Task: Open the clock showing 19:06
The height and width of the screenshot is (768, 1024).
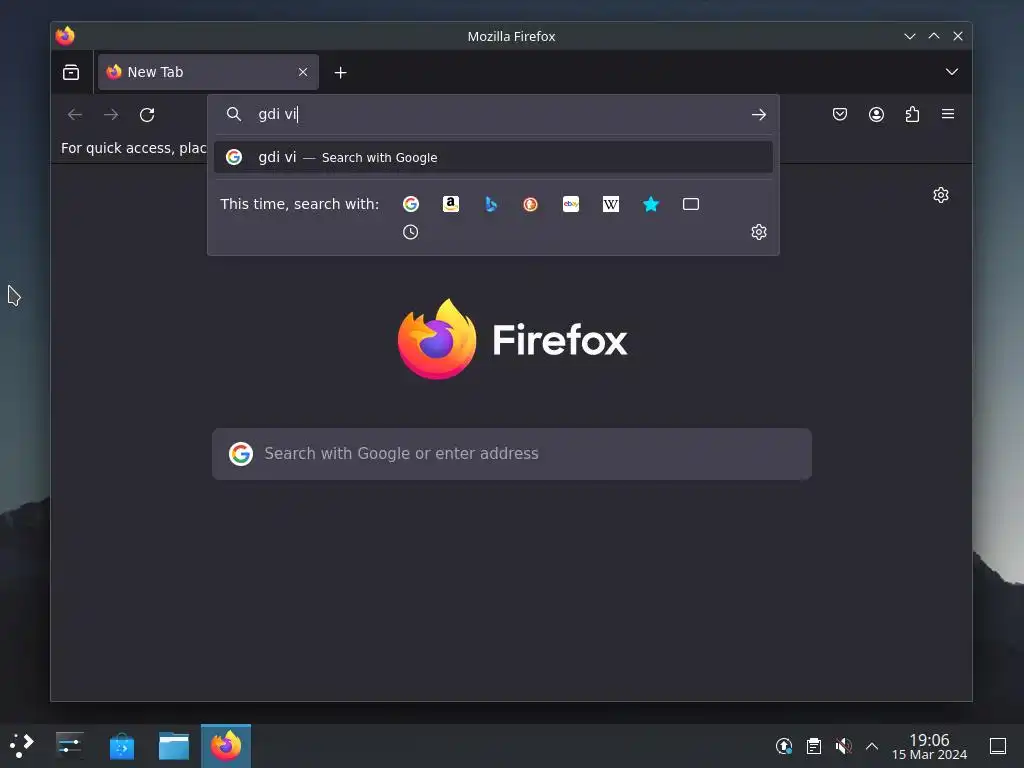Action: pyautogui.click(x=929, y=746)
